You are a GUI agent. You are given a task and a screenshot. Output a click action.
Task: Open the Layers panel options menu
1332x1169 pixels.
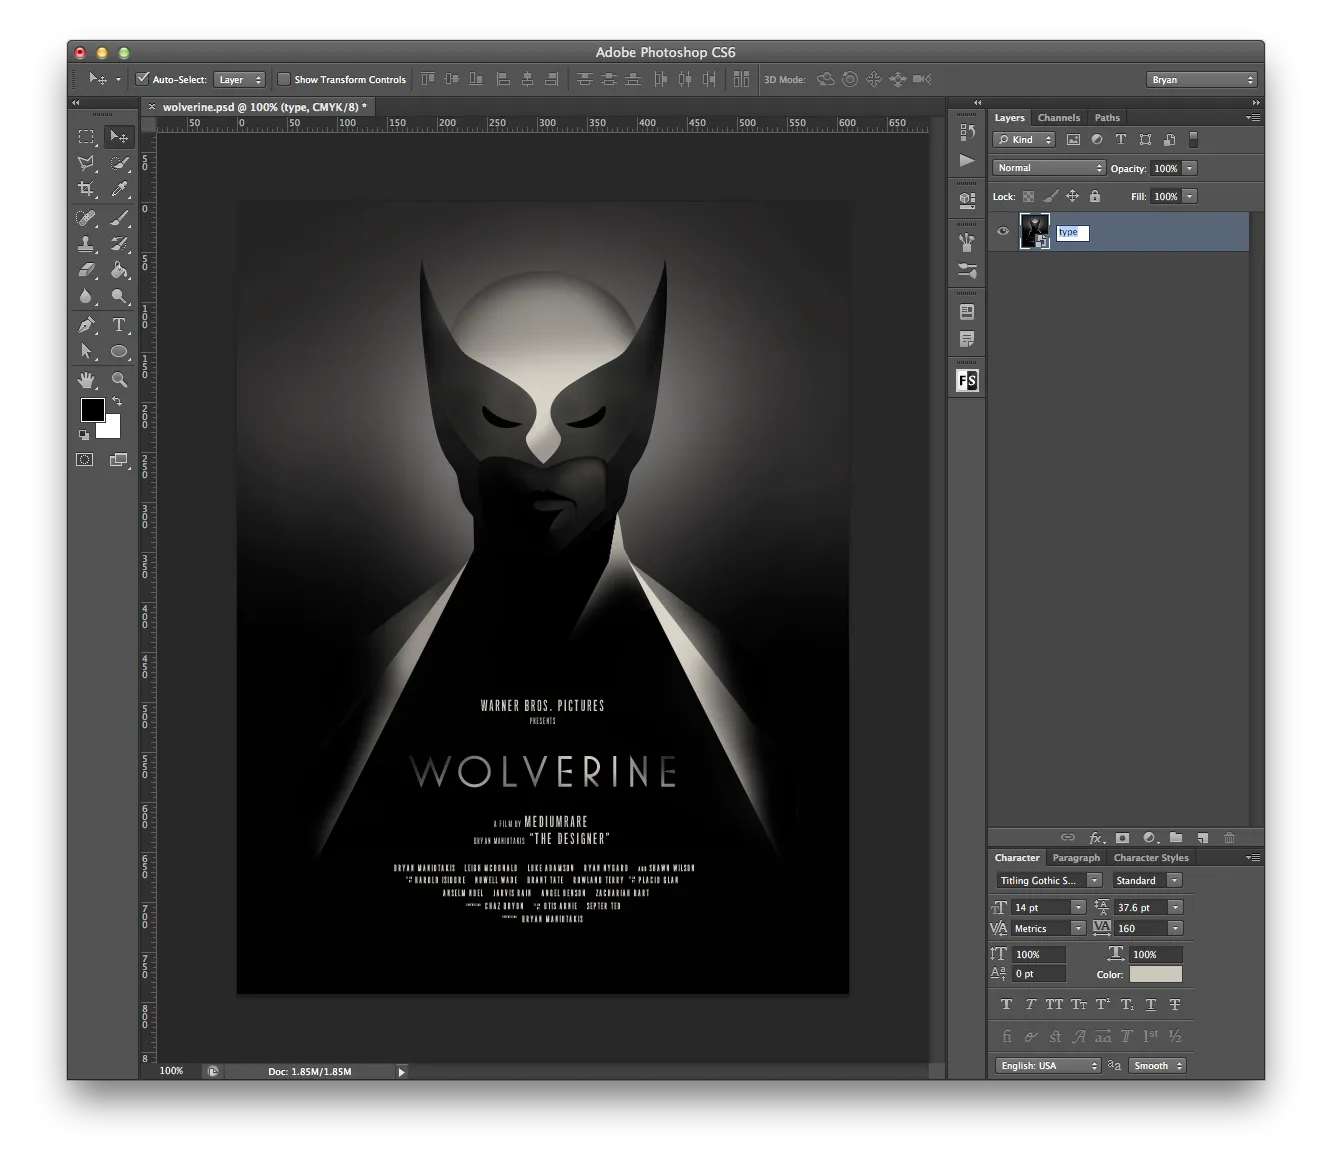pyautogui.click(x=1253, y=118)
